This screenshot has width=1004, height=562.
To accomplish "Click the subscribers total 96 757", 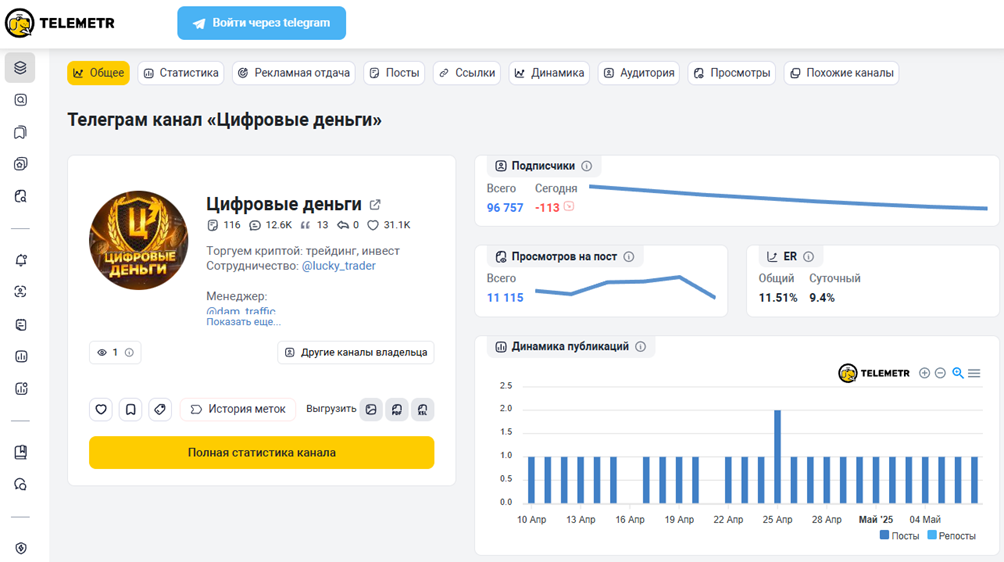I will [x=505, y=207].
